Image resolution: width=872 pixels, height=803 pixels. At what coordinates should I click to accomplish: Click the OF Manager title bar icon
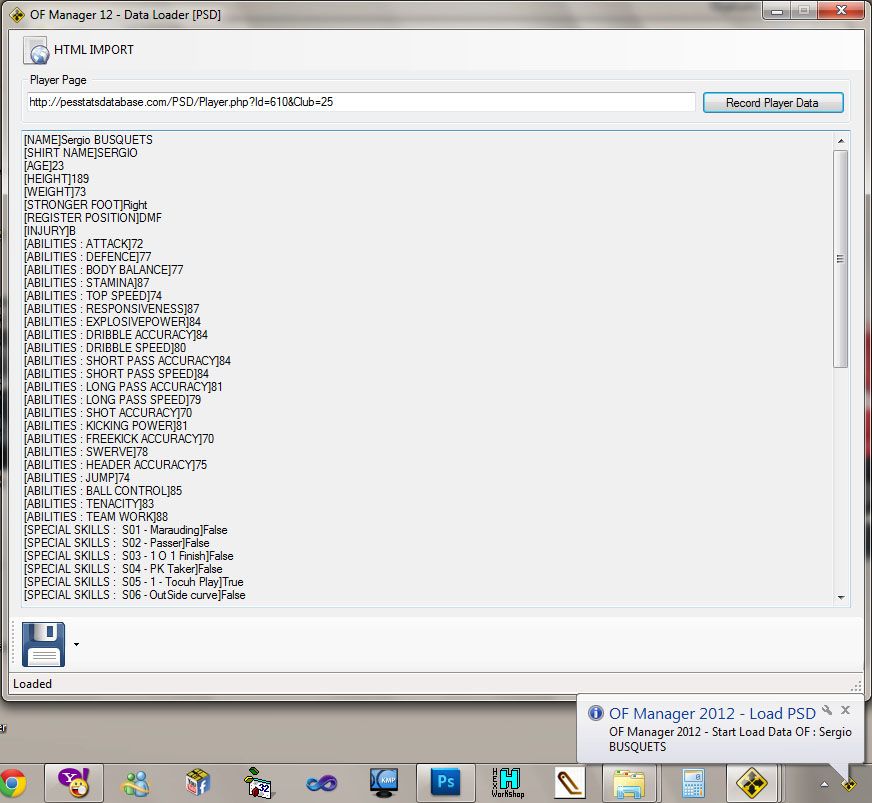point(16,15)
